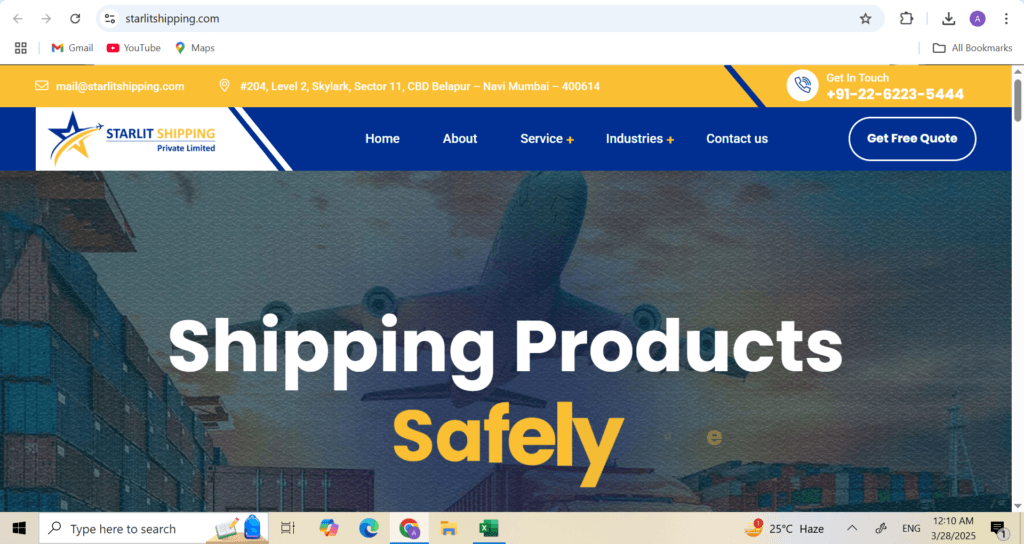The width and height of the screenshot is (1024, 544).
Task: Show hidden system tray icons chevron
Action: click(852, 528)
